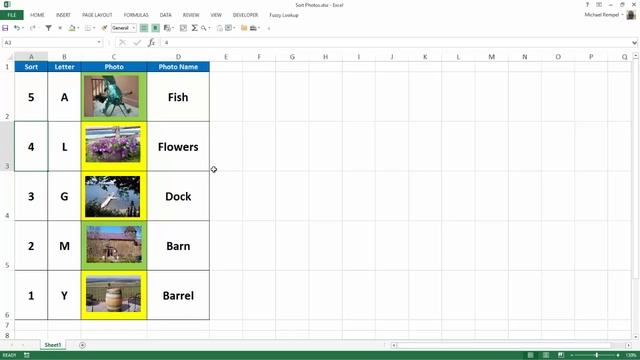Adjust the zoom slider handle

596,356
